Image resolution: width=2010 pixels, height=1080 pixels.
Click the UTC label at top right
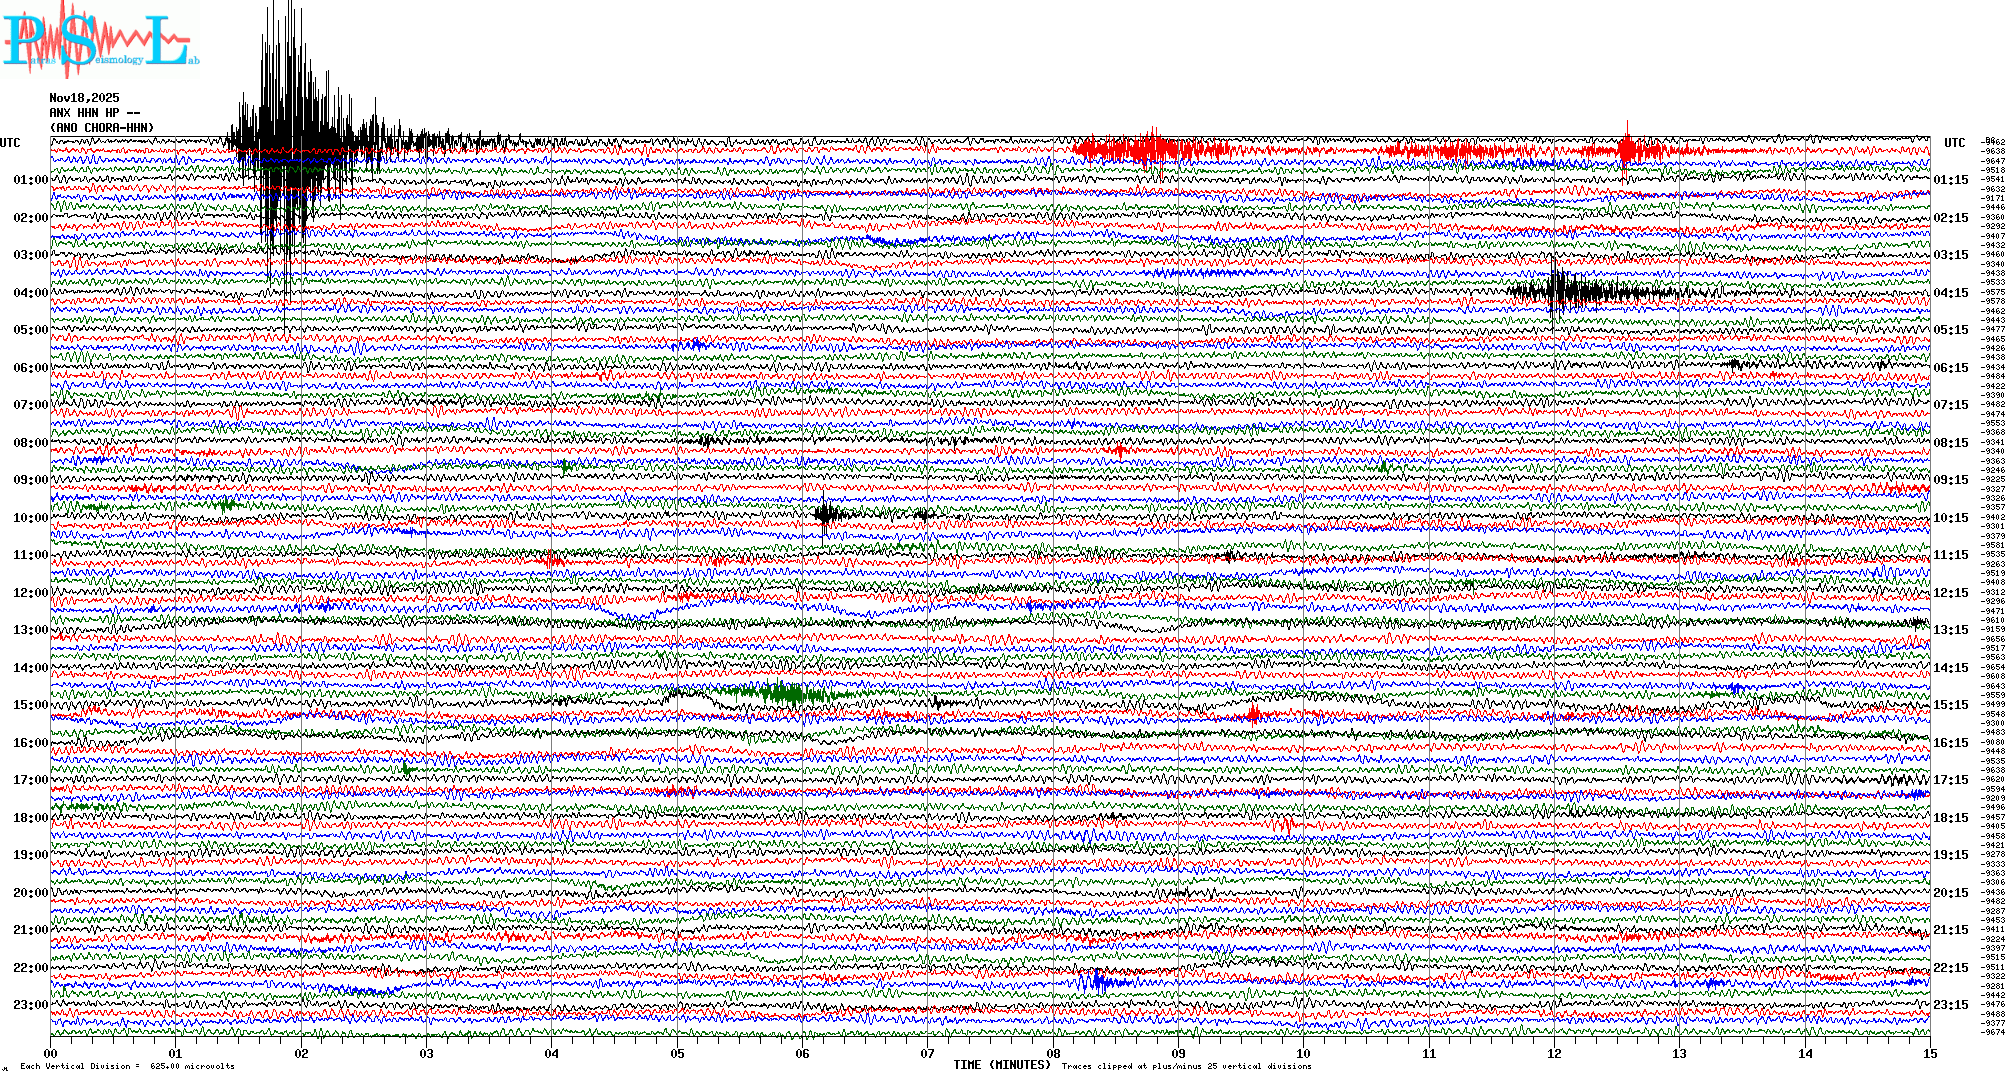[1954, 143]
